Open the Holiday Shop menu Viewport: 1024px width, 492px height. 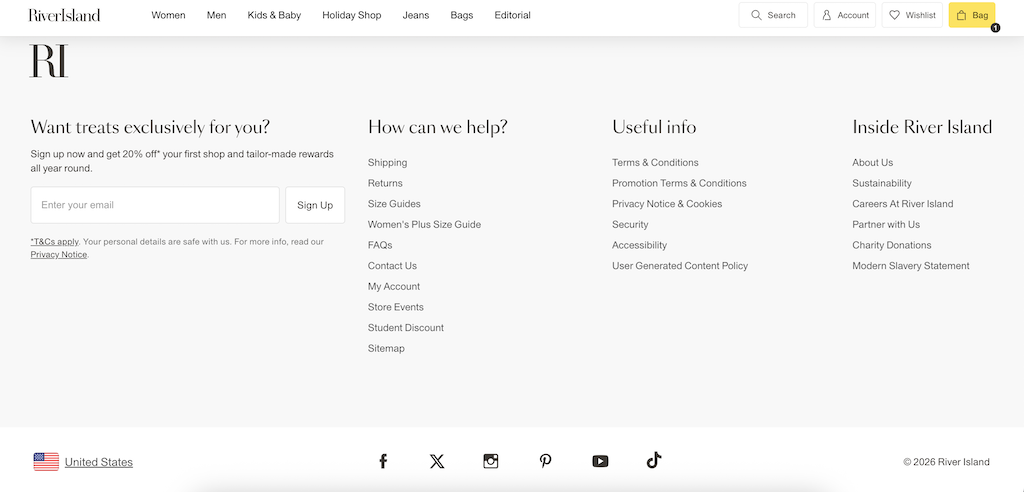351,15
